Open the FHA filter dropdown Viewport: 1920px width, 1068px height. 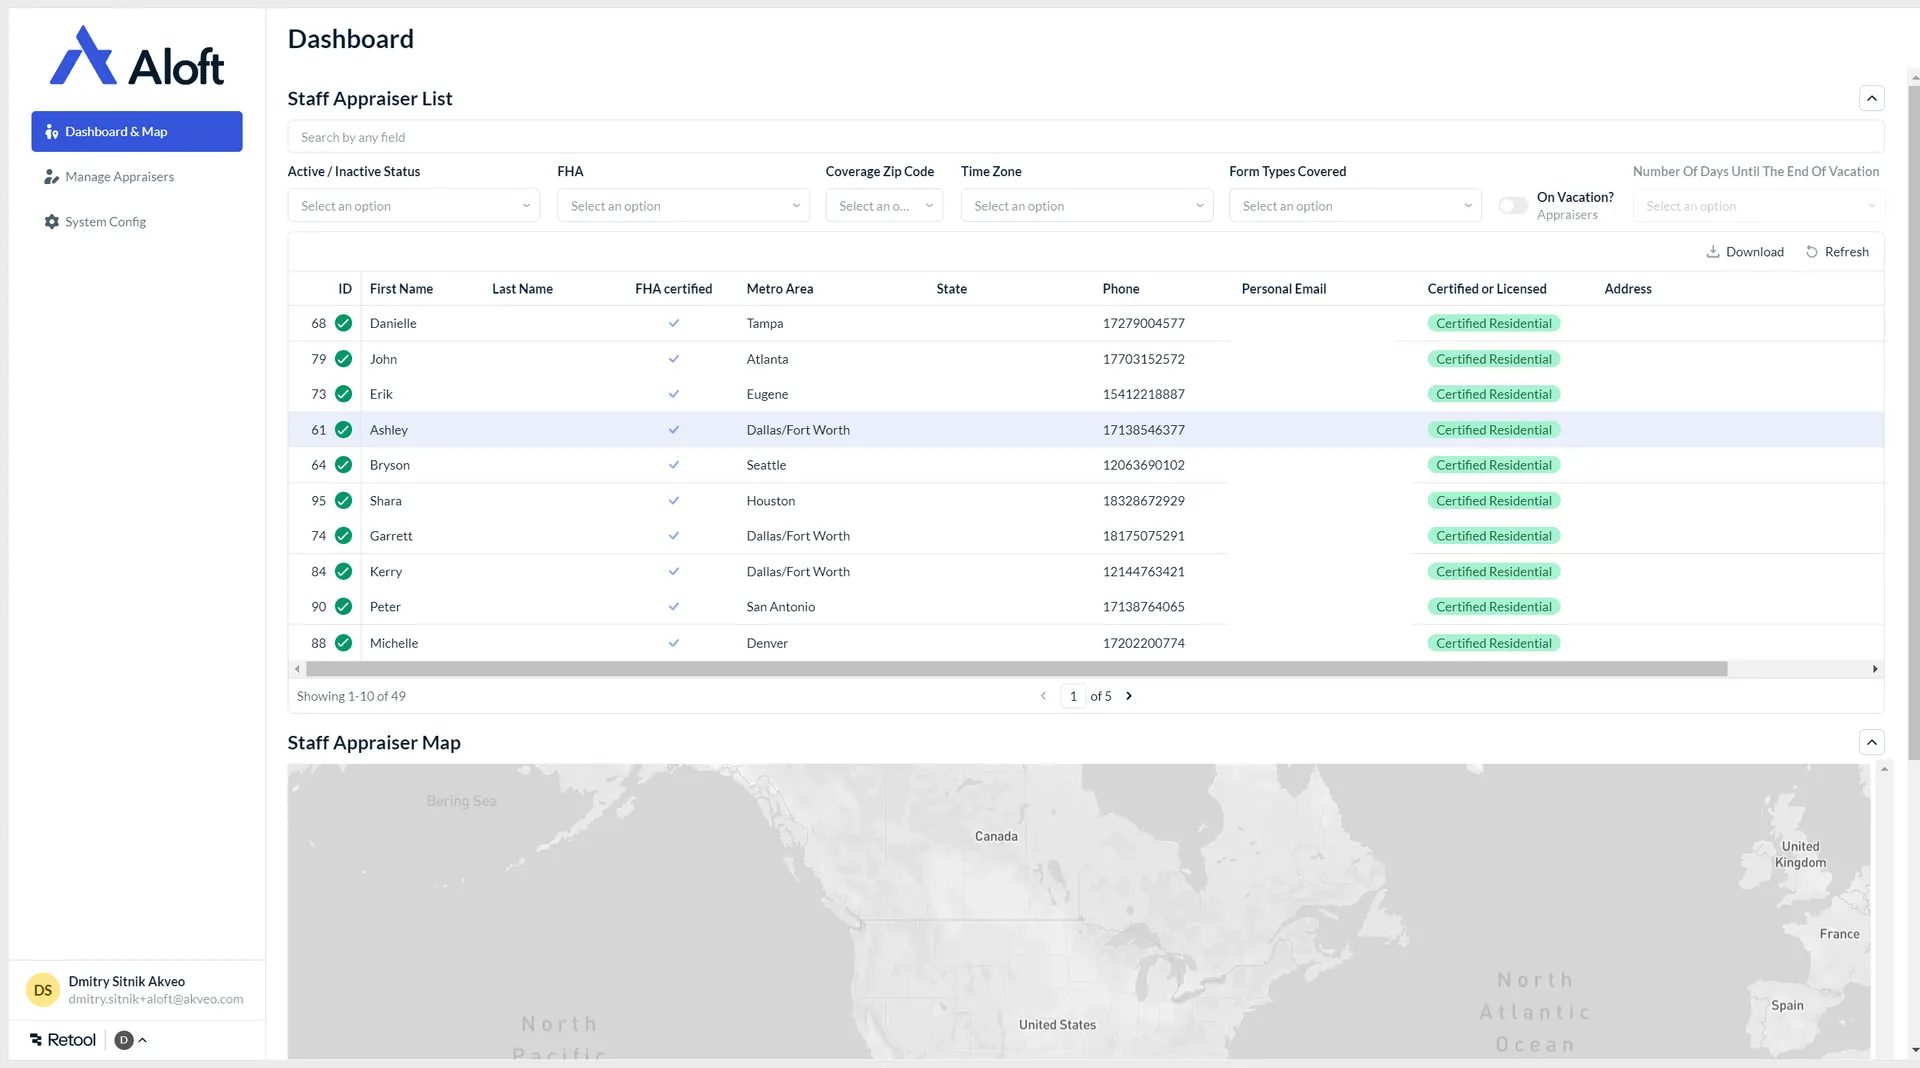point(683,206)
